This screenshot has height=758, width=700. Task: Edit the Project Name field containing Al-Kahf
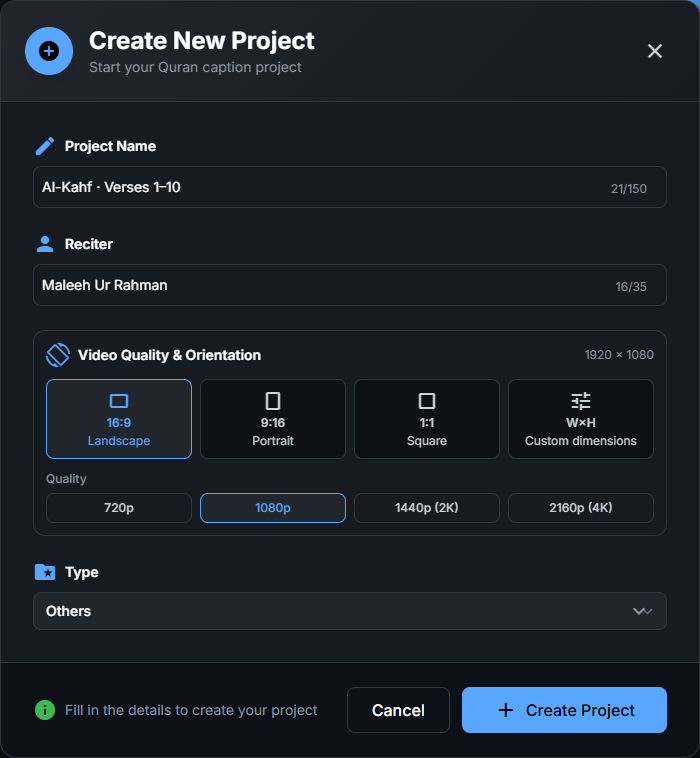350,187
